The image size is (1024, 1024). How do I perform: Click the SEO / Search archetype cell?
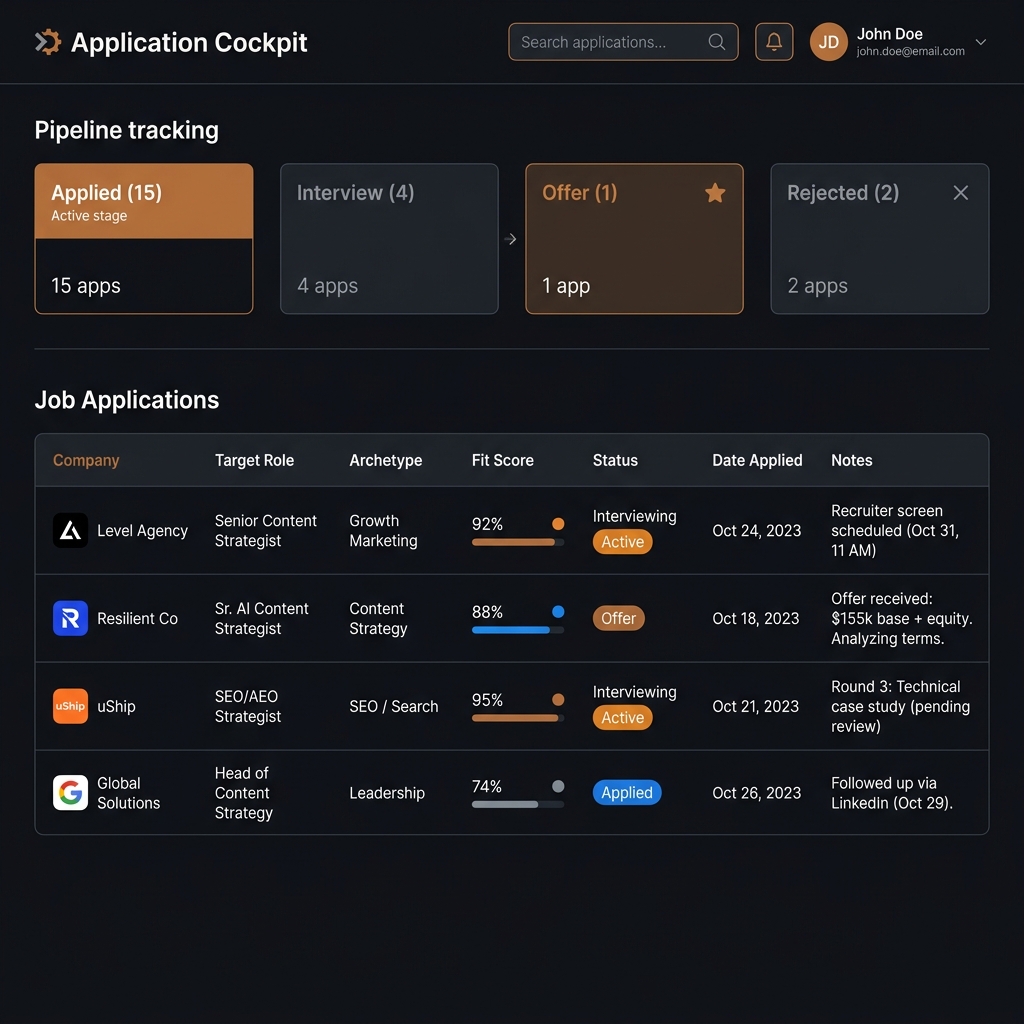(x=393, y=706)
